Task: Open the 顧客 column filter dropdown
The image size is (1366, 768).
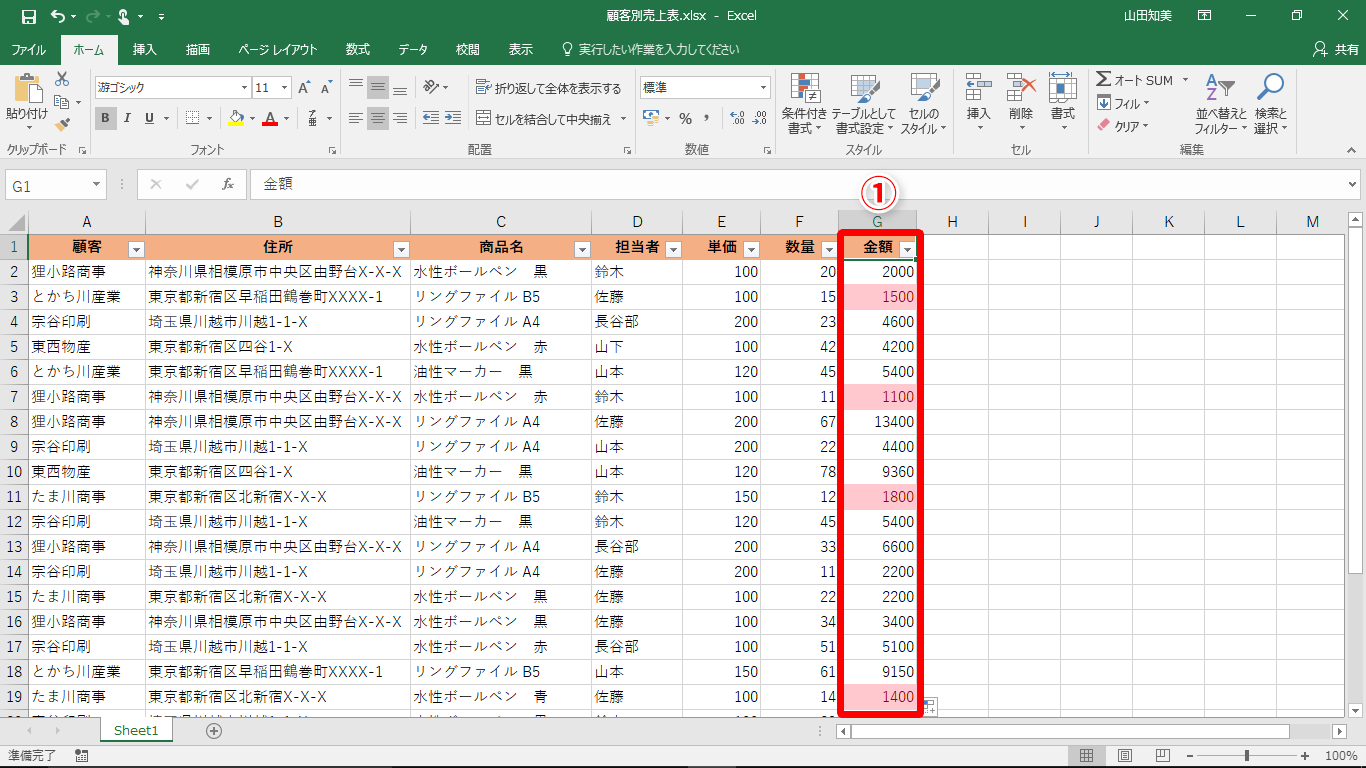Action: tap(136, 249)
